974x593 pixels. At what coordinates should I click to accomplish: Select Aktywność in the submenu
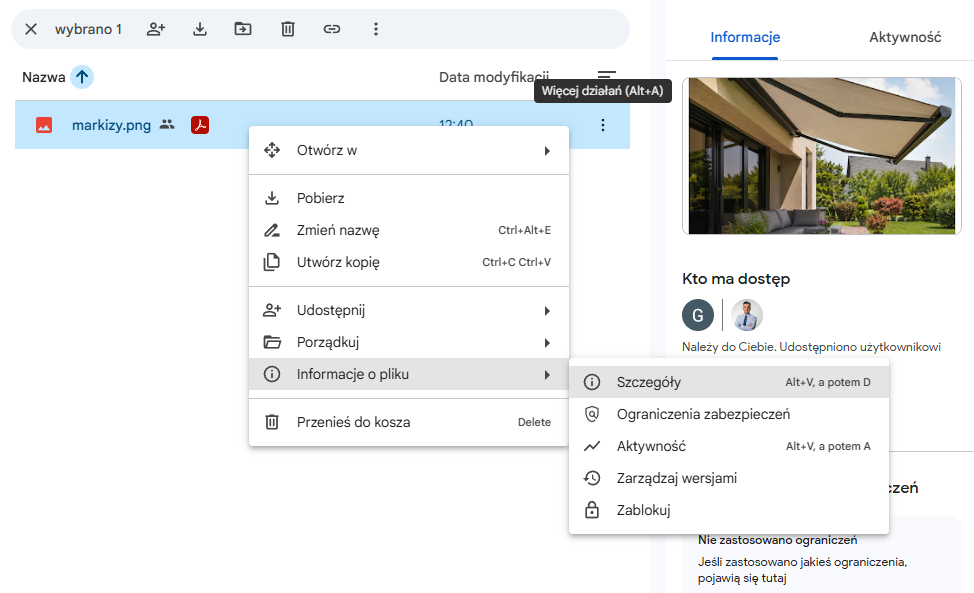729,446
